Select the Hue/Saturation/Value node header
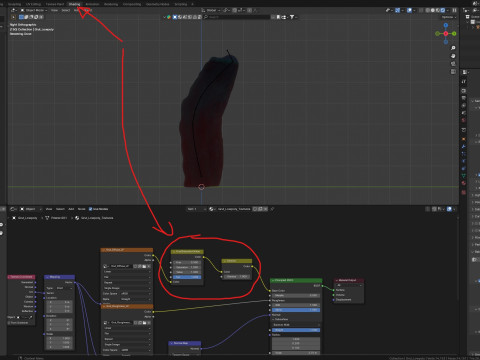480x360 pixels. click(x=187, y=251)
